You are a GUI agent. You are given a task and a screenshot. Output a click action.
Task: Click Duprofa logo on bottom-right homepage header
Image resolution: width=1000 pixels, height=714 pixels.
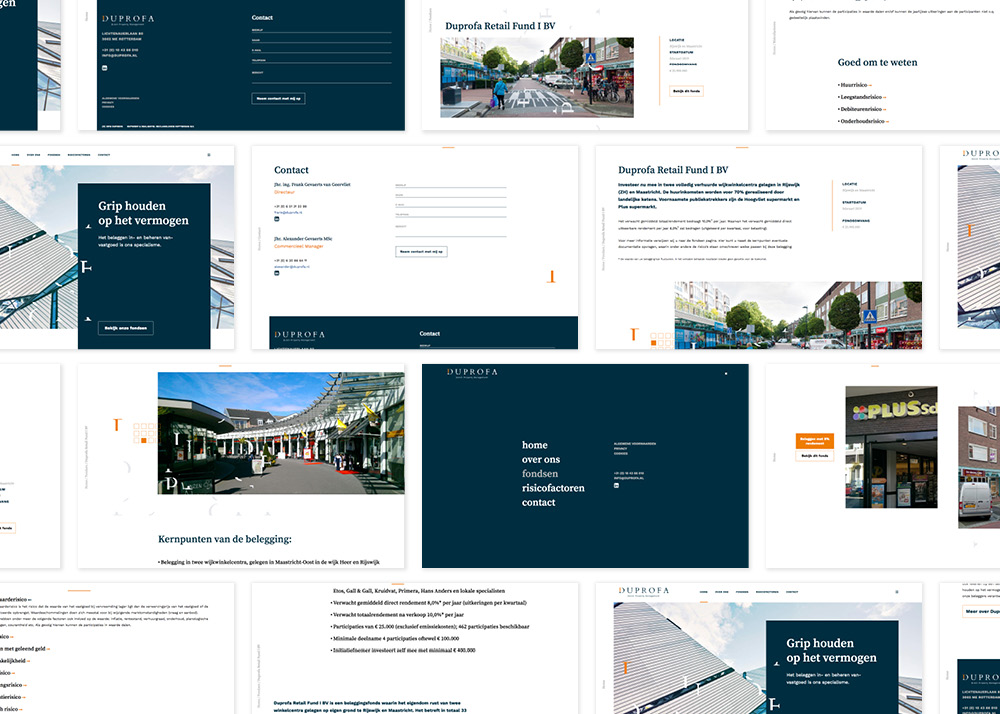[643, 592]
